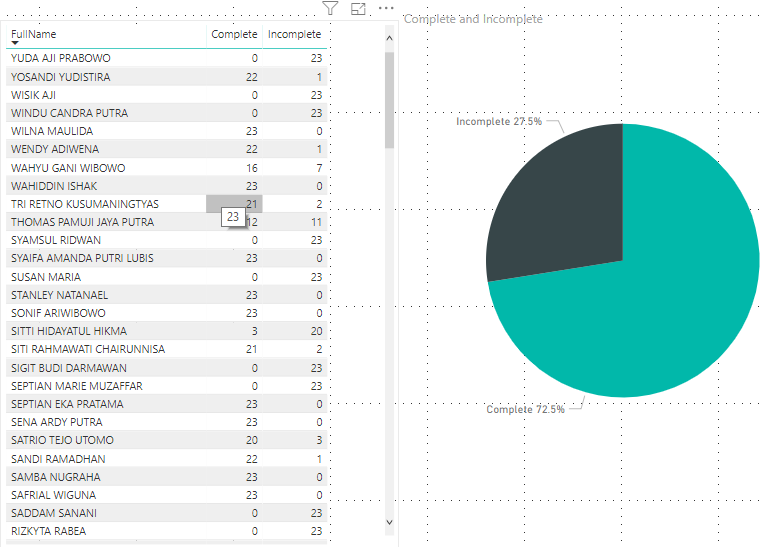
Task: Click the Complete 72.5% data label
Action: point(525,410)
